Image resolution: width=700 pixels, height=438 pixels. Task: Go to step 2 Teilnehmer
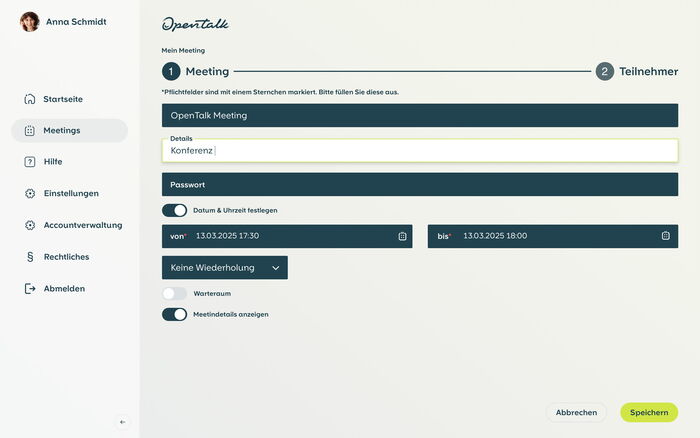[x=639, y=71]
